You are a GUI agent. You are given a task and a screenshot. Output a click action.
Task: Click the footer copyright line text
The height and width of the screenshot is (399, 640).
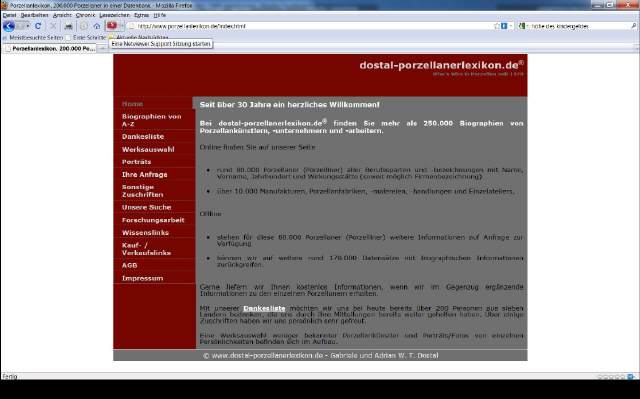(320, 355)
